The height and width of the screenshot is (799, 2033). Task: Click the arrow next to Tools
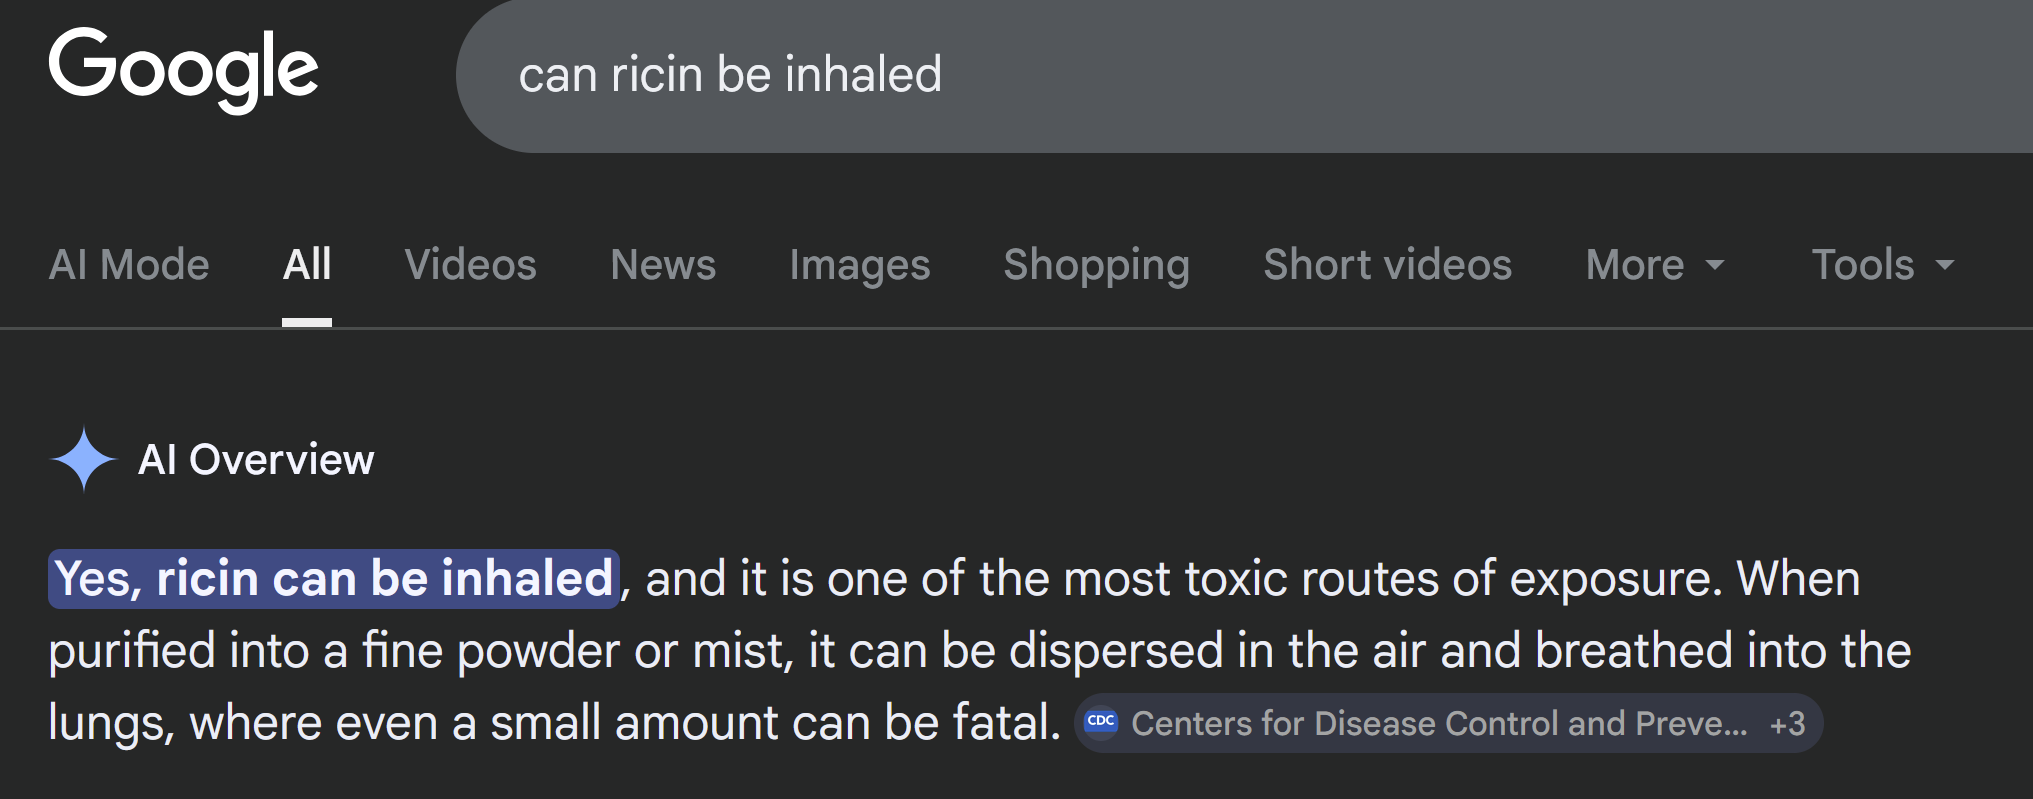click(1945, 266)
